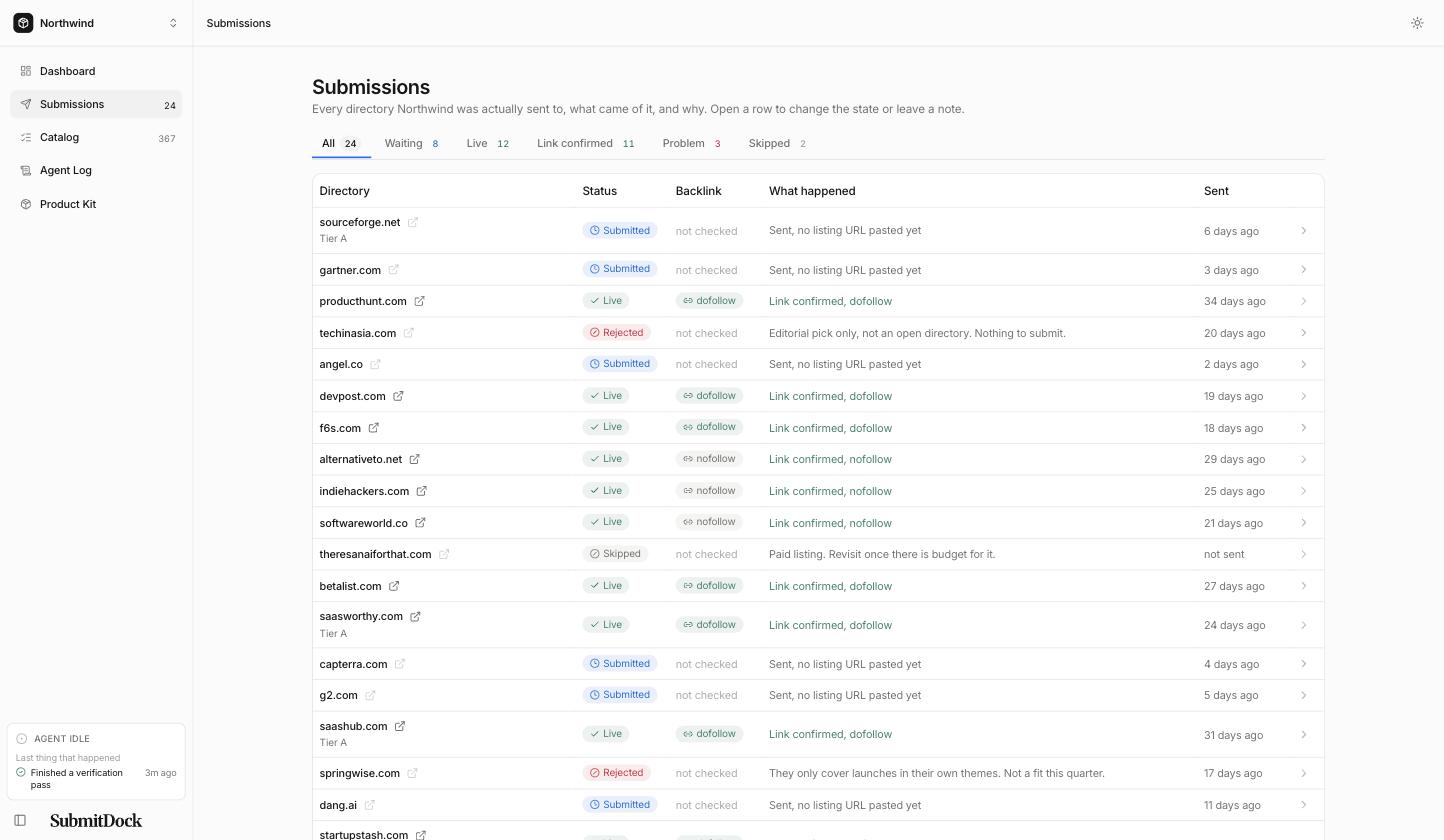Expand the capterra.com row chevron

click(x=1303, y=664)
